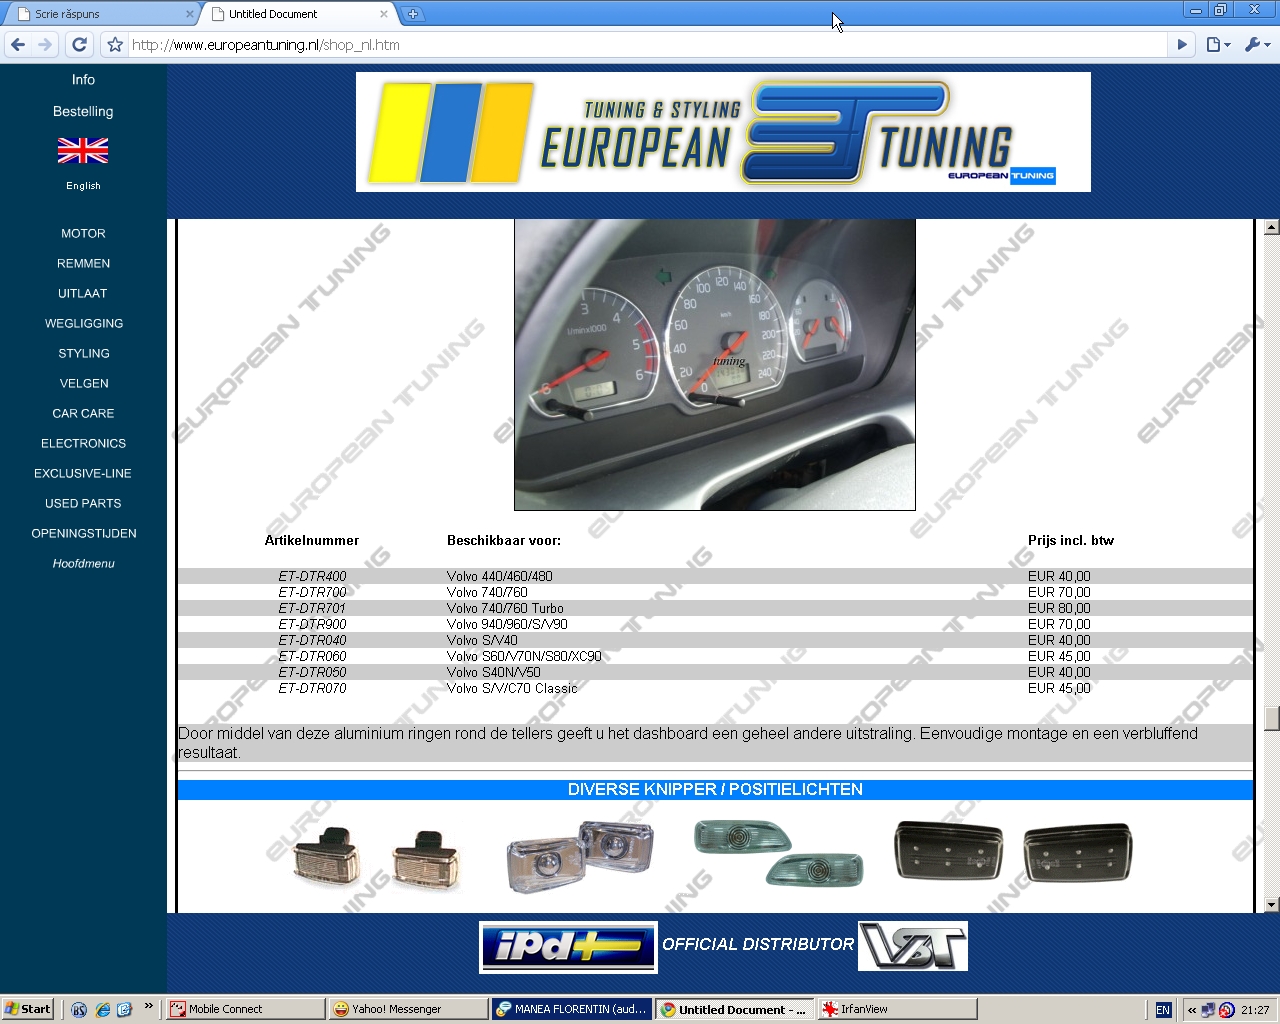Click article number ET-DTR701
Screen dimensions: 1280x1024
point(312,608)
